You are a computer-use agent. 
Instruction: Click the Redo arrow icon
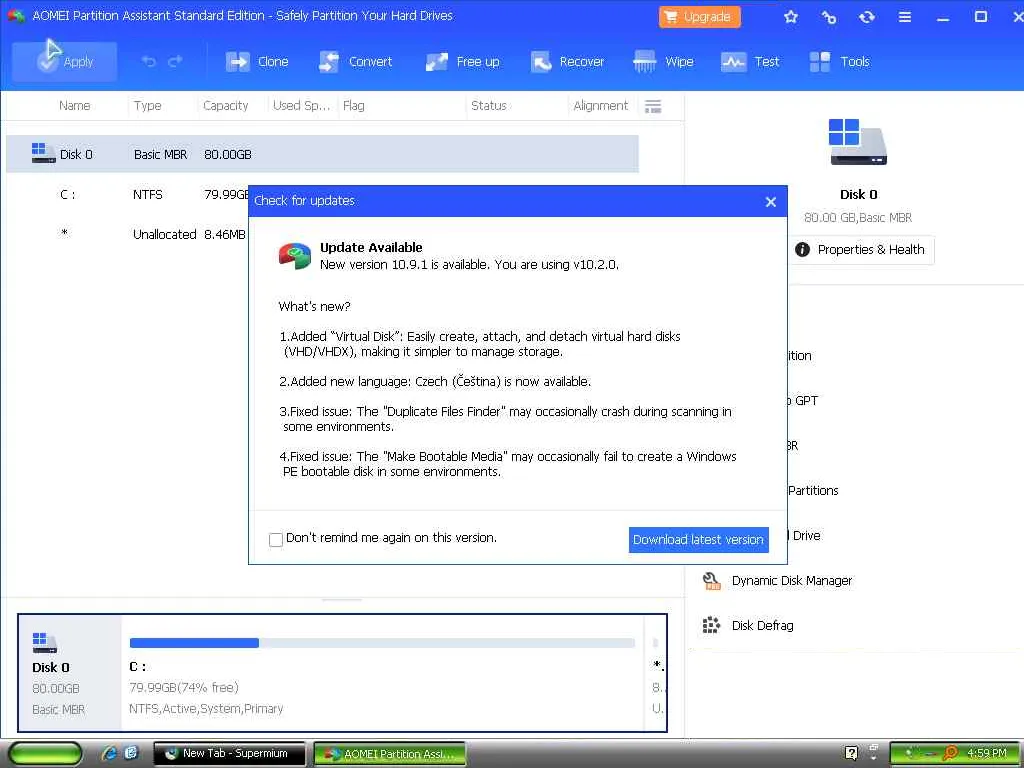175,61
